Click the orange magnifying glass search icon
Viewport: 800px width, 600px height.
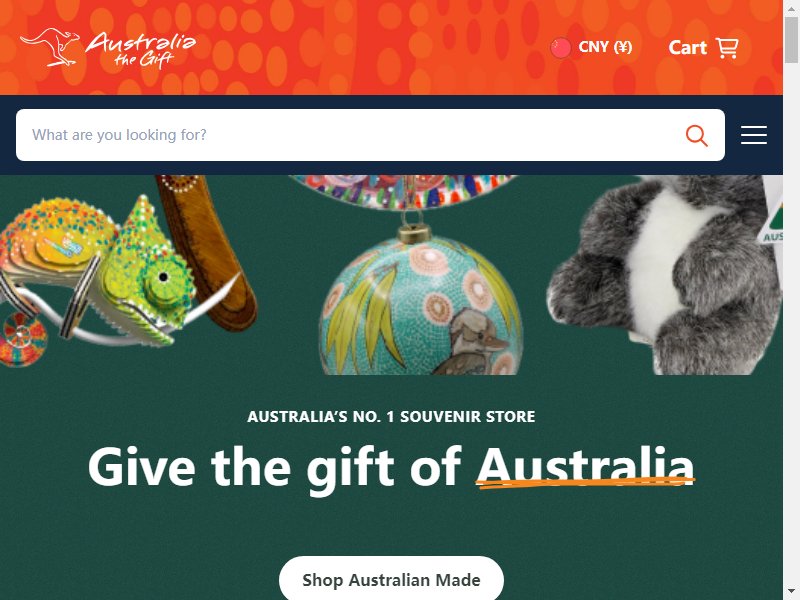point(696,135)
